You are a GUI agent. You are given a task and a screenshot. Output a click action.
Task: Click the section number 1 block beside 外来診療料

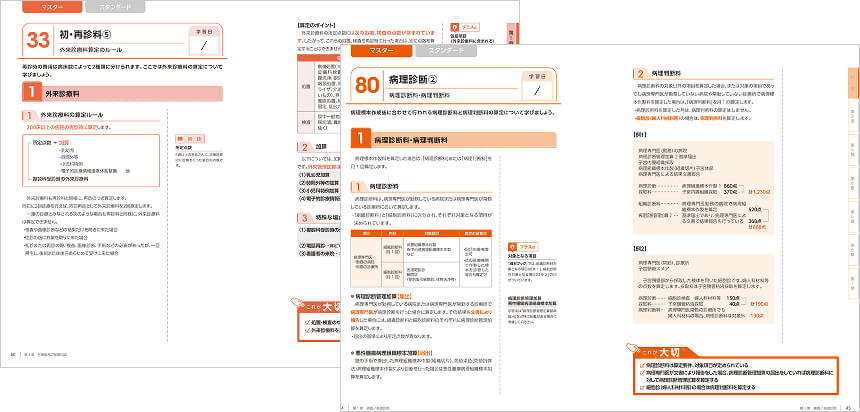[x=32, y=94]
